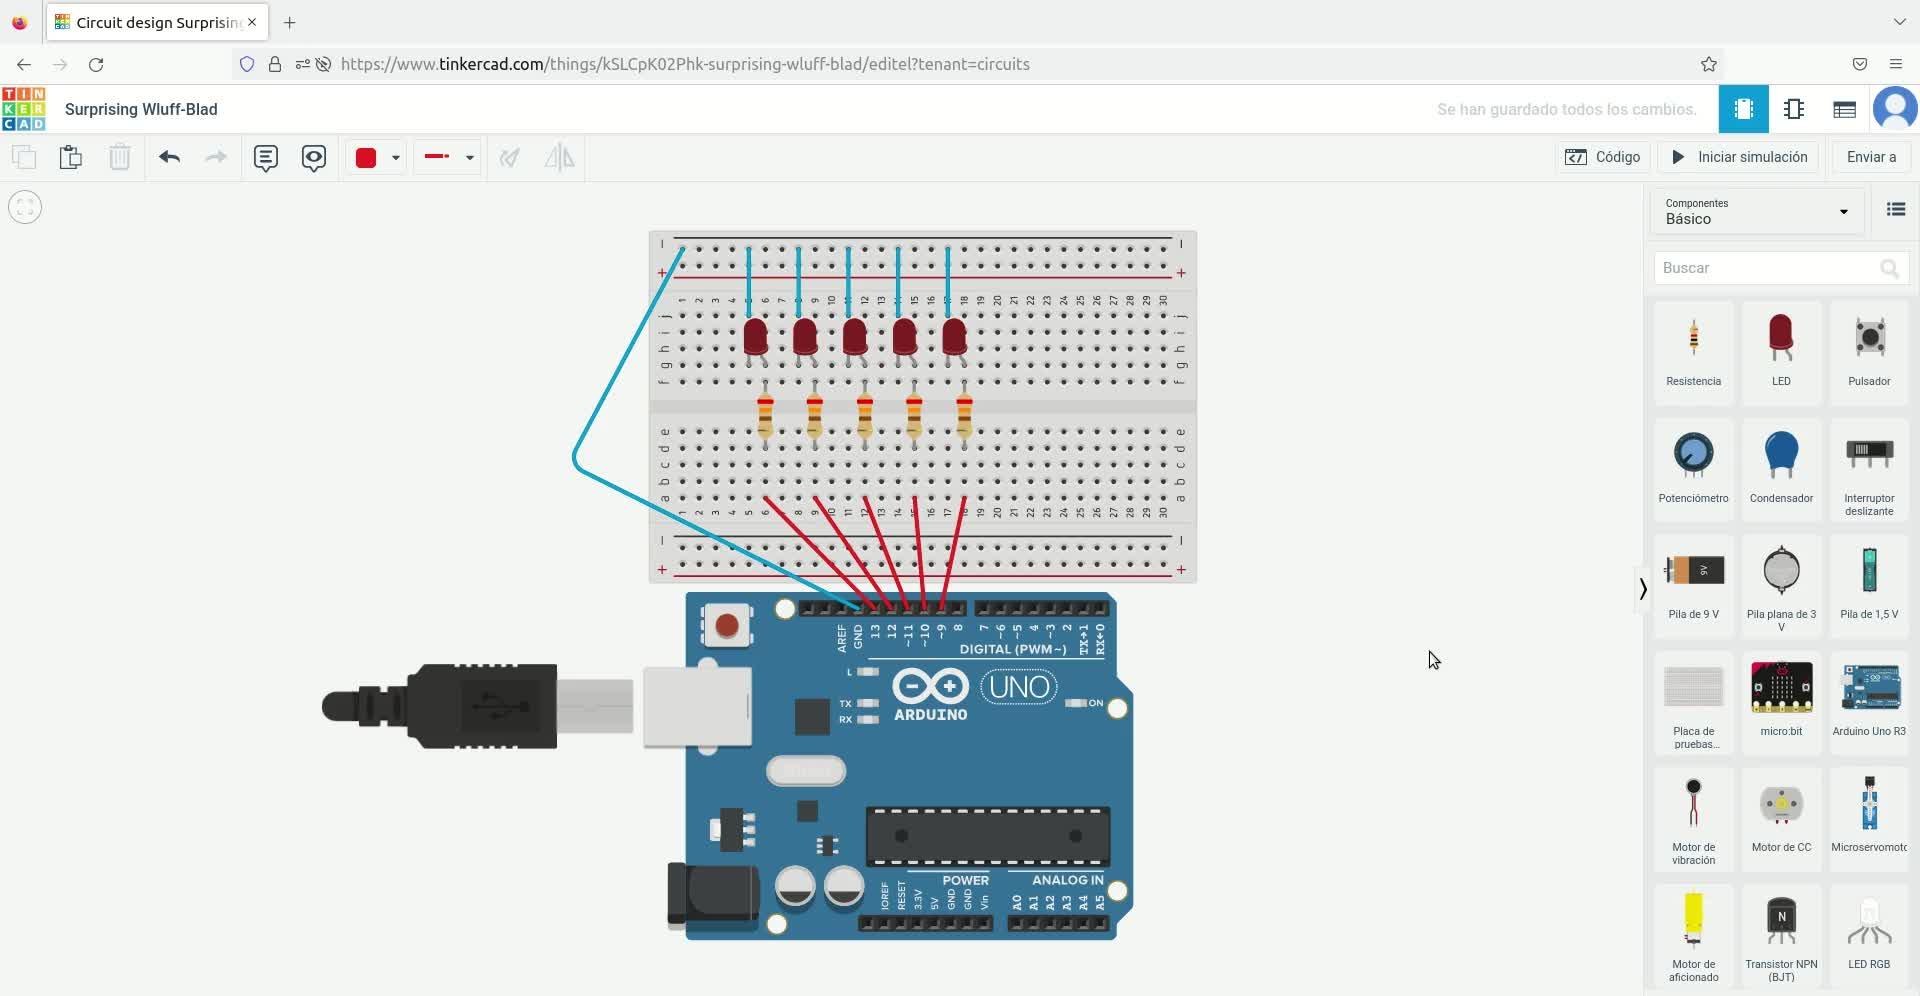Click the delete trash icon
The height and width of the screenshot is (996, 1920).
click(119, 157)
